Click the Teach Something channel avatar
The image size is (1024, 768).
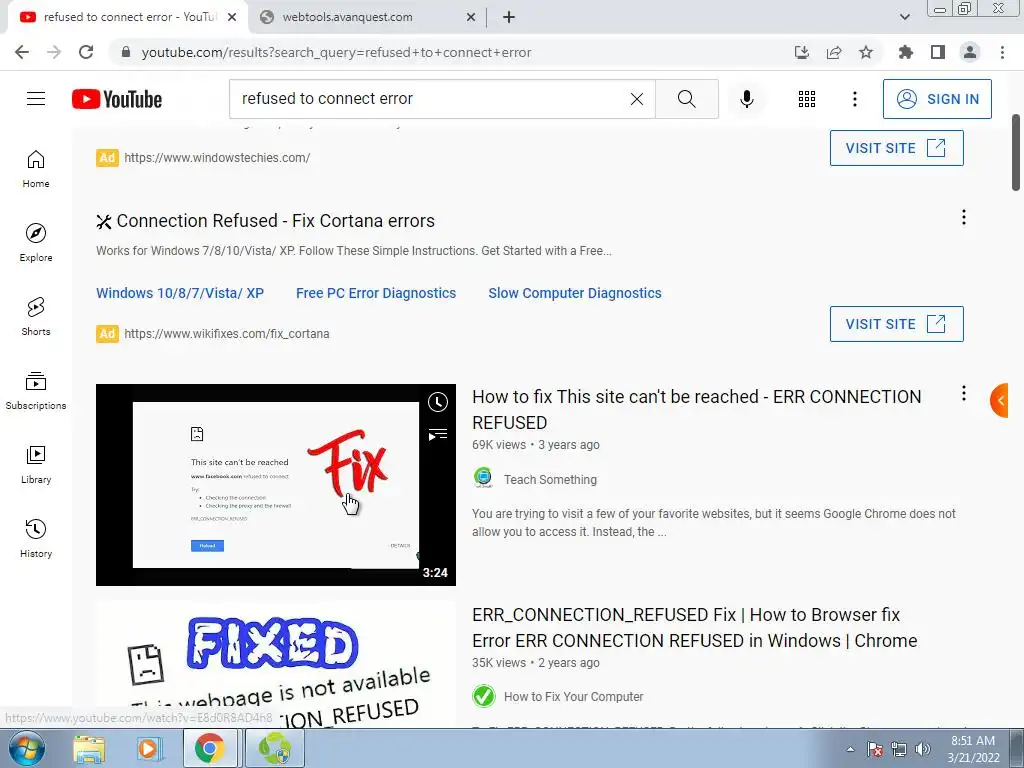483,478
